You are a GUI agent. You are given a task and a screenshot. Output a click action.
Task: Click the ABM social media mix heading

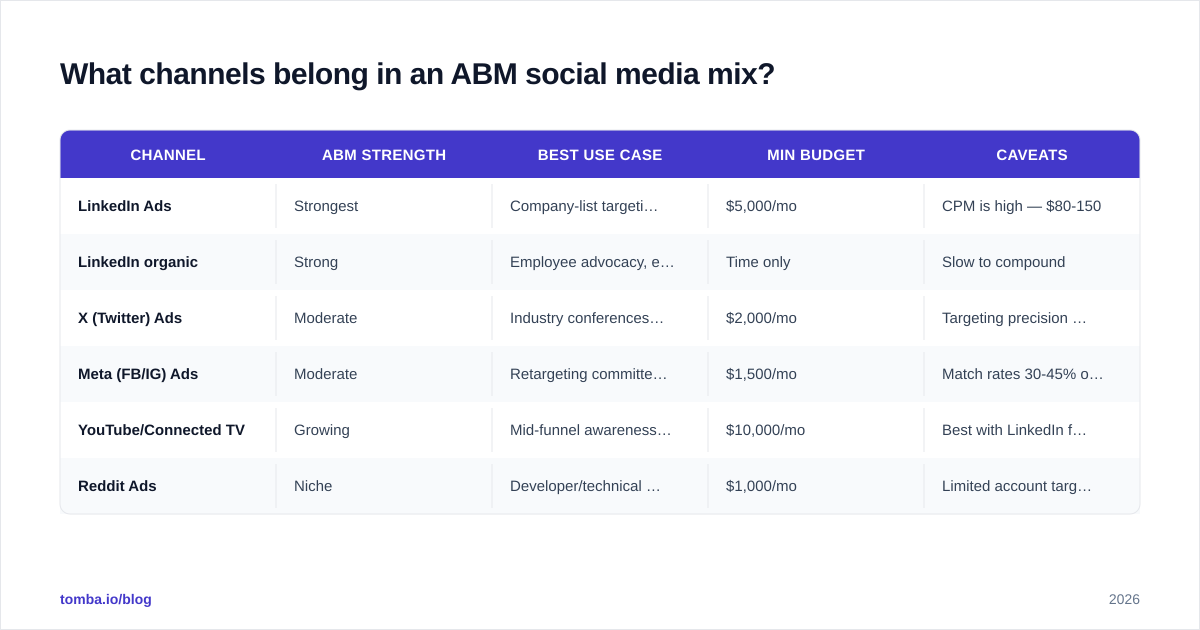(417, 74)
